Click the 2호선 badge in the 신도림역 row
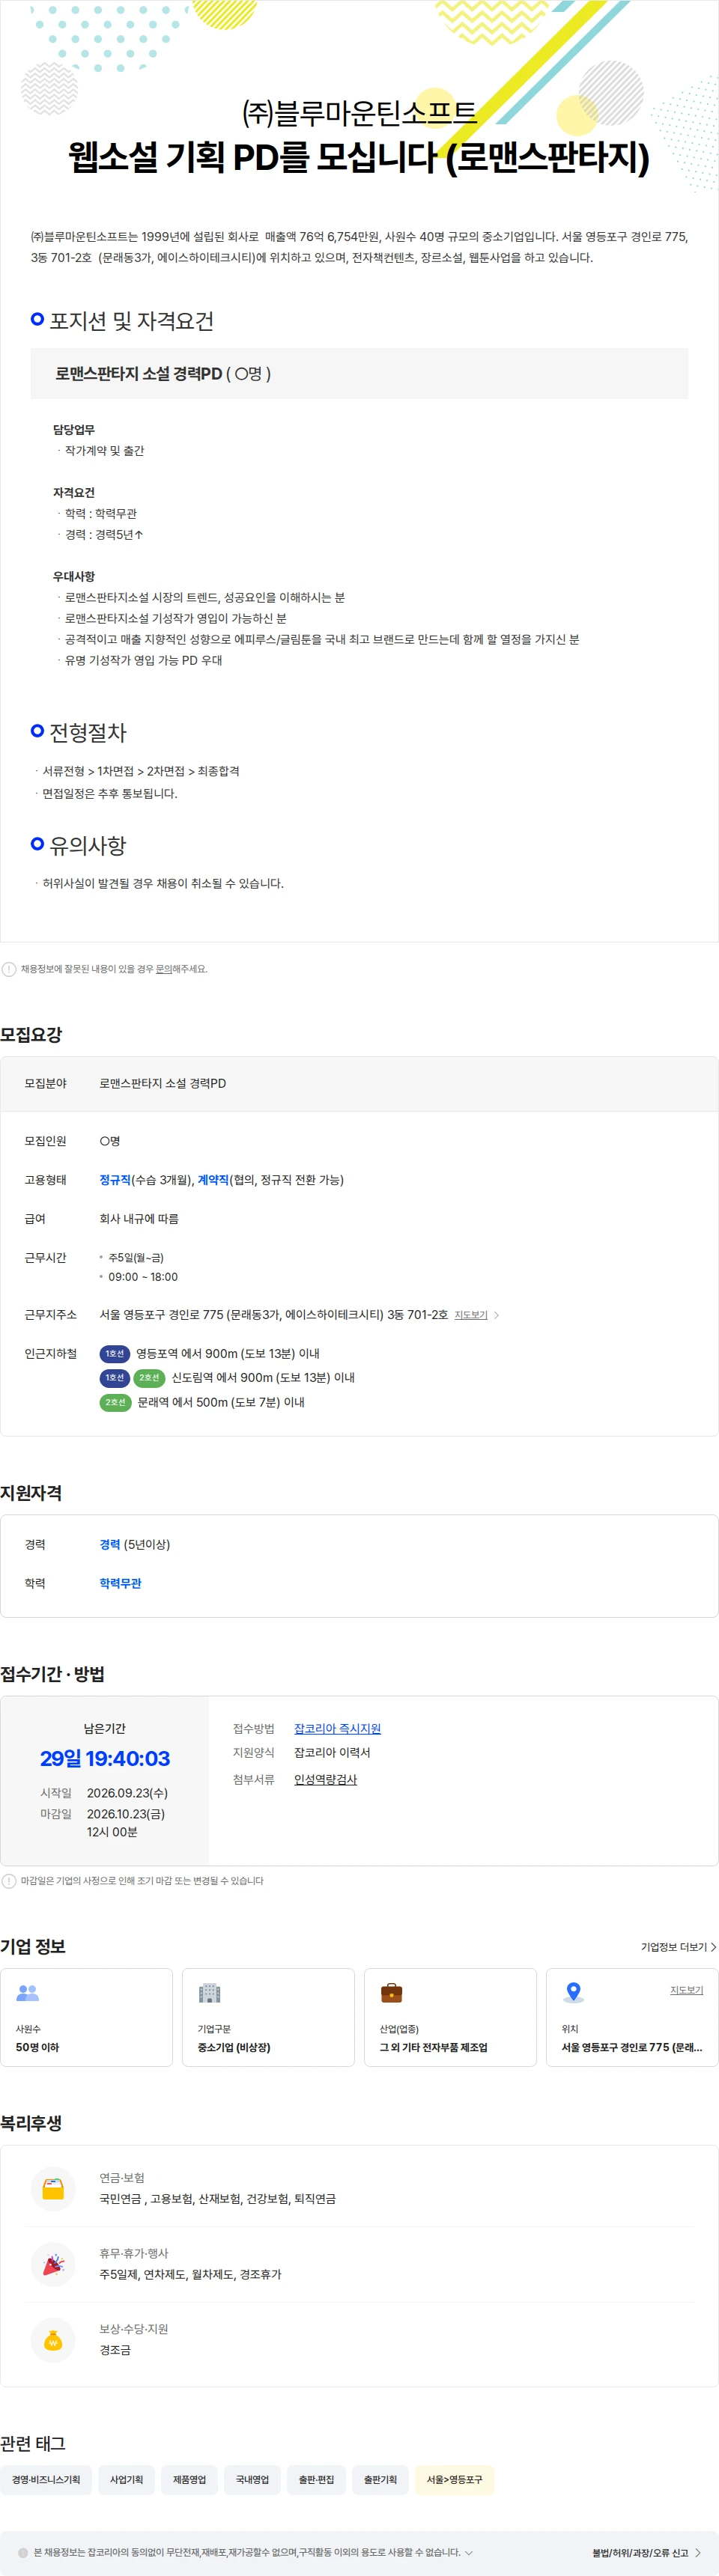Viewport: 719px width, 2576px height. [x=149, y=1378]
